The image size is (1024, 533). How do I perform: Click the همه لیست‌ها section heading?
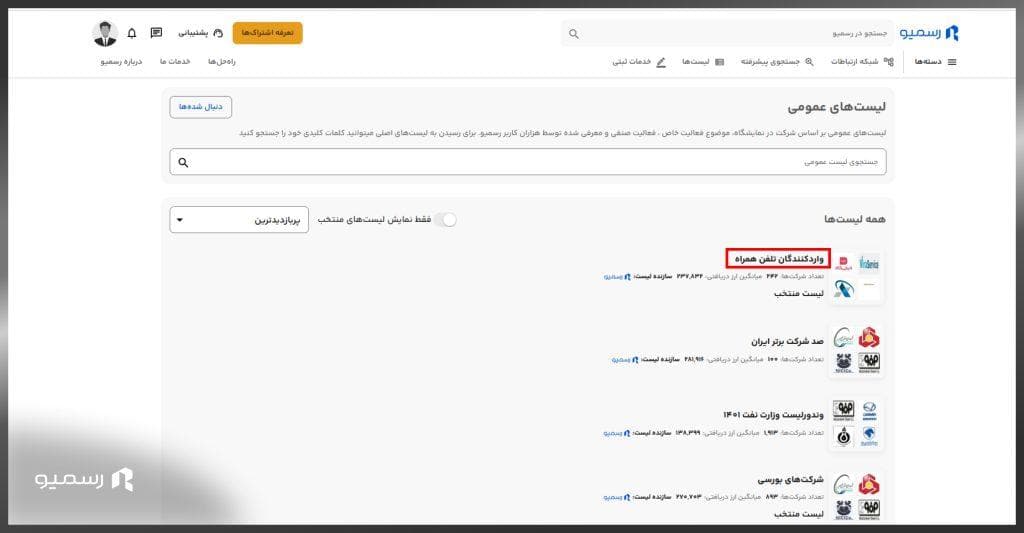click(854, 219)
